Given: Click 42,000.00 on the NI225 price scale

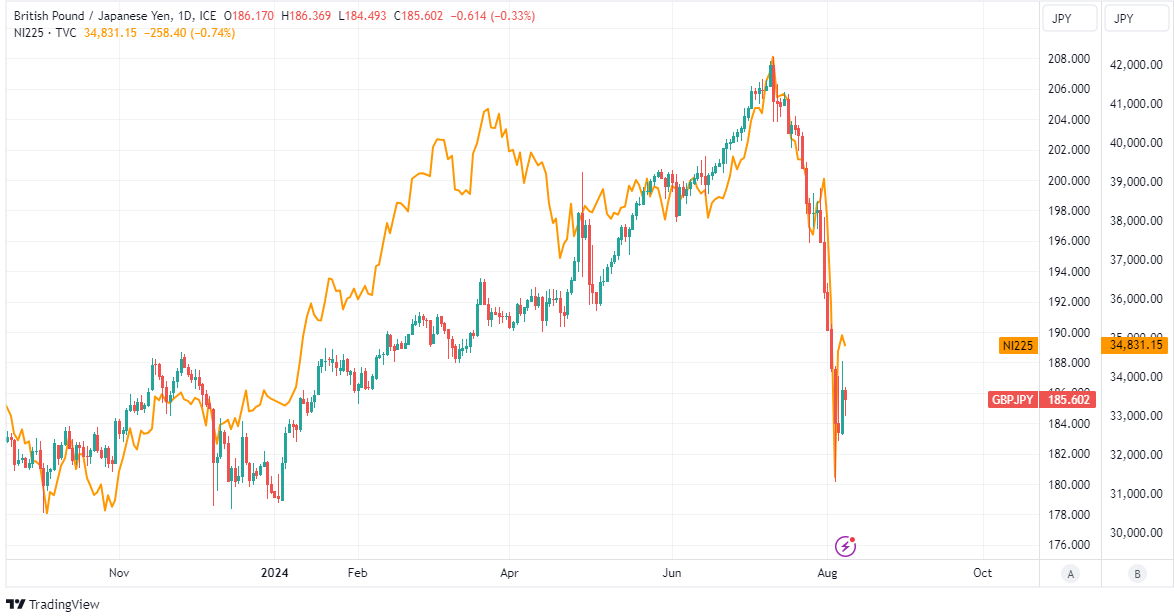Looking at the screenshot, I should [1135, 65].
